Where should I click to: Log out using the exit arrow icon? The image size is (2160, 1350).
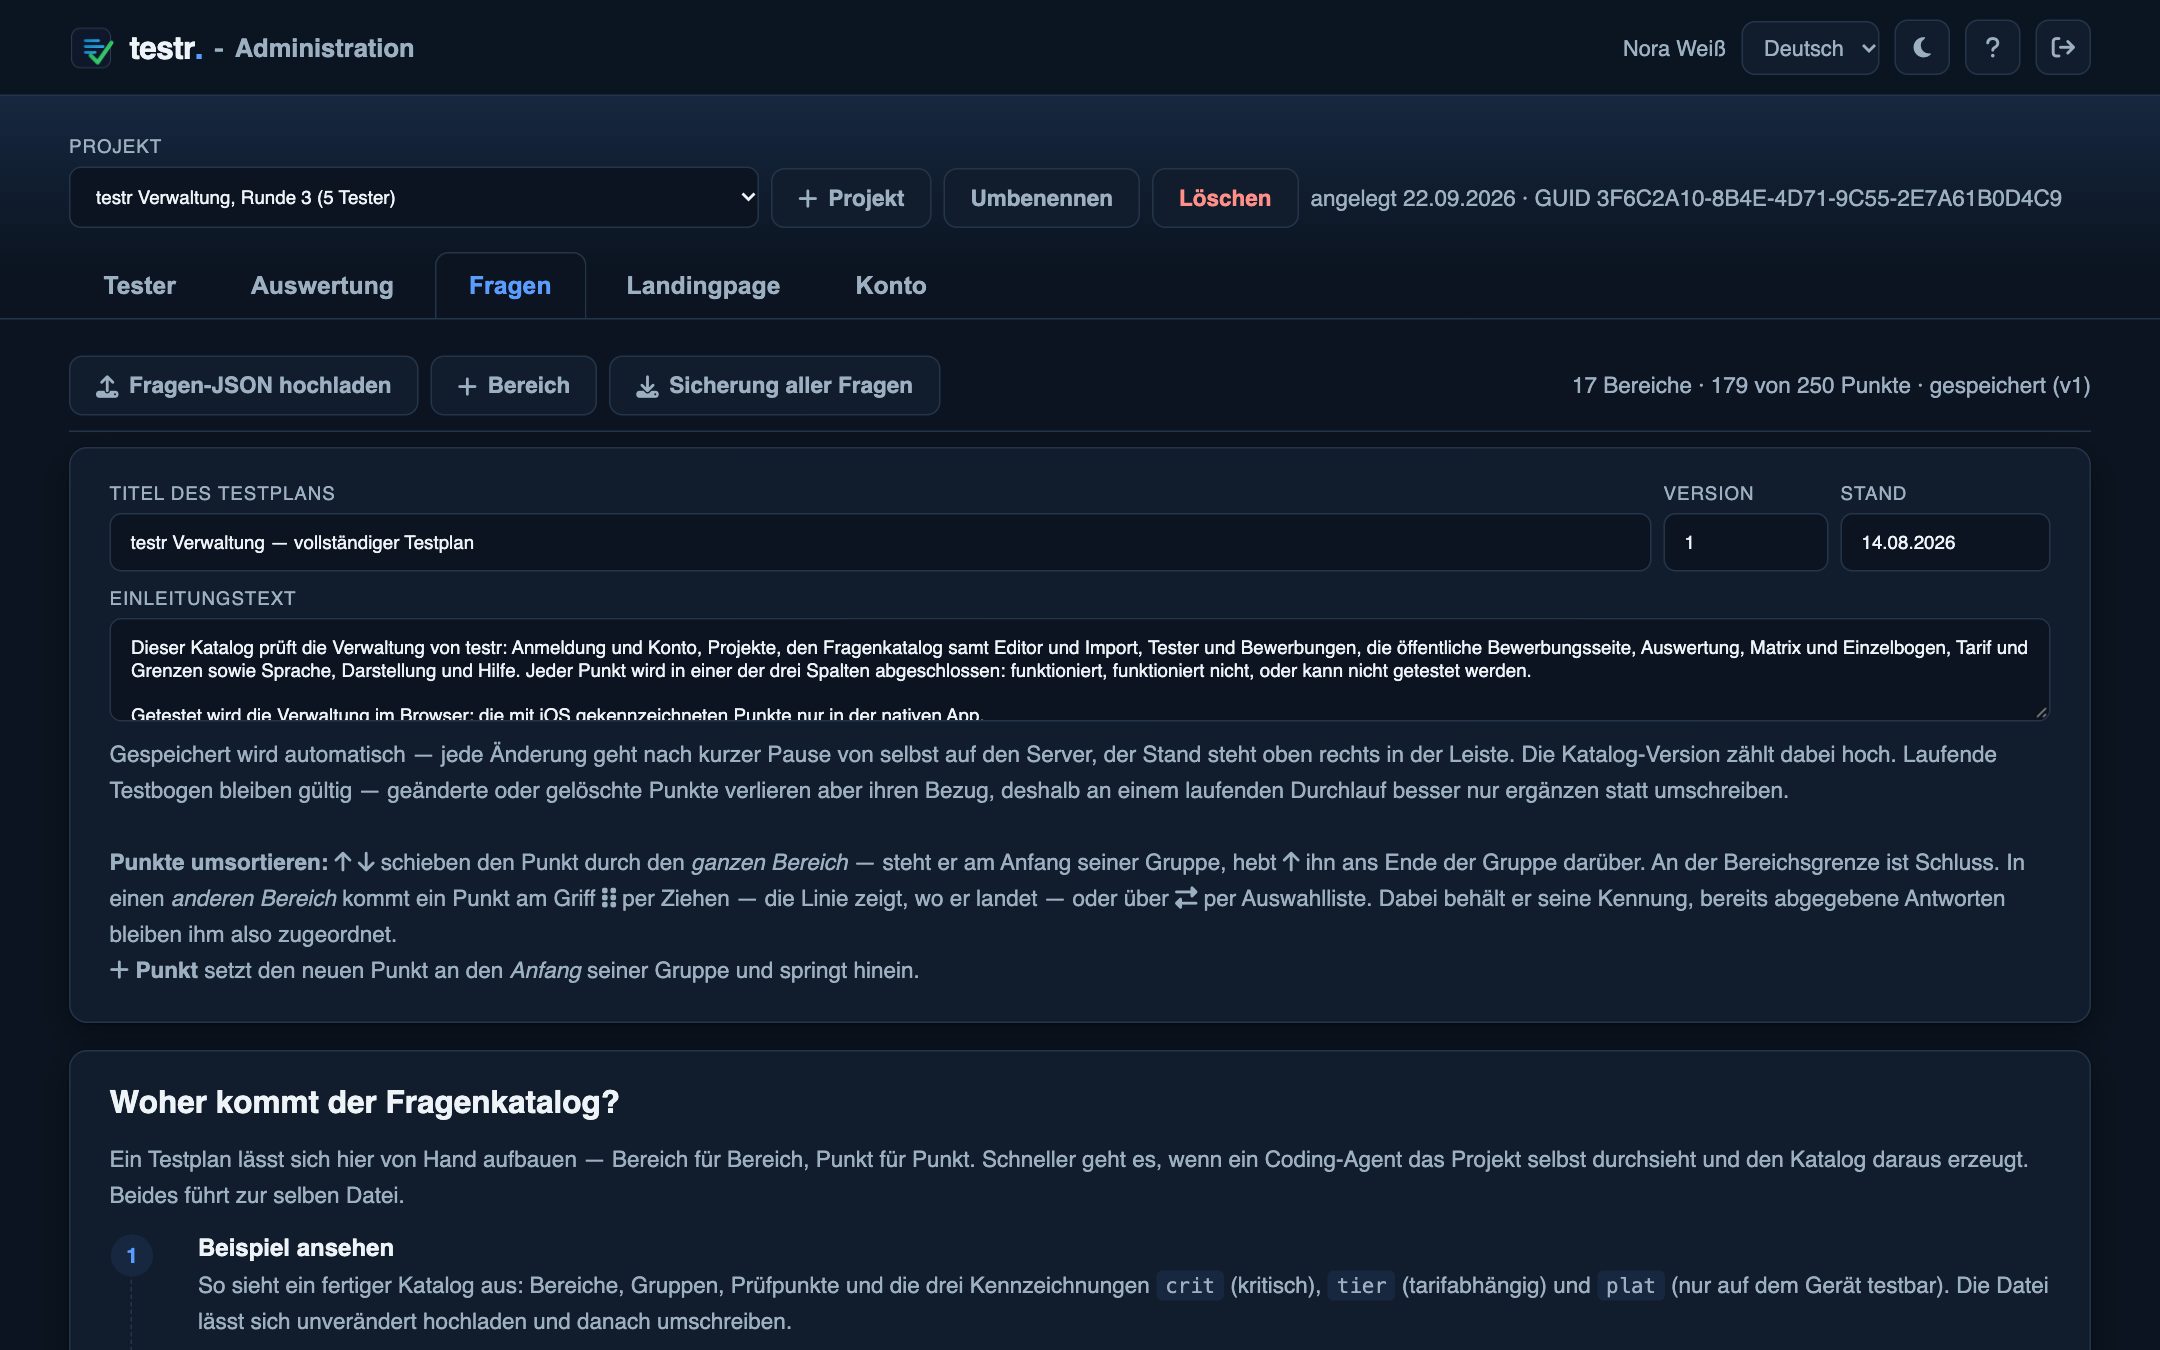(x=2062, y=48)
